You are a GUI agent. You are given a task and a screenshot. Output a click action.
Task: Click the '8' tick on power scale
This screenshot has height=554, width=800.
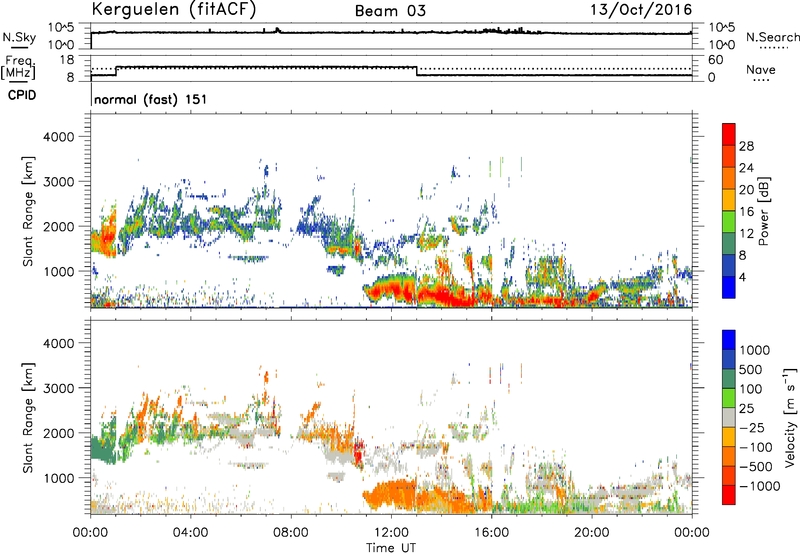pos(743,255)
